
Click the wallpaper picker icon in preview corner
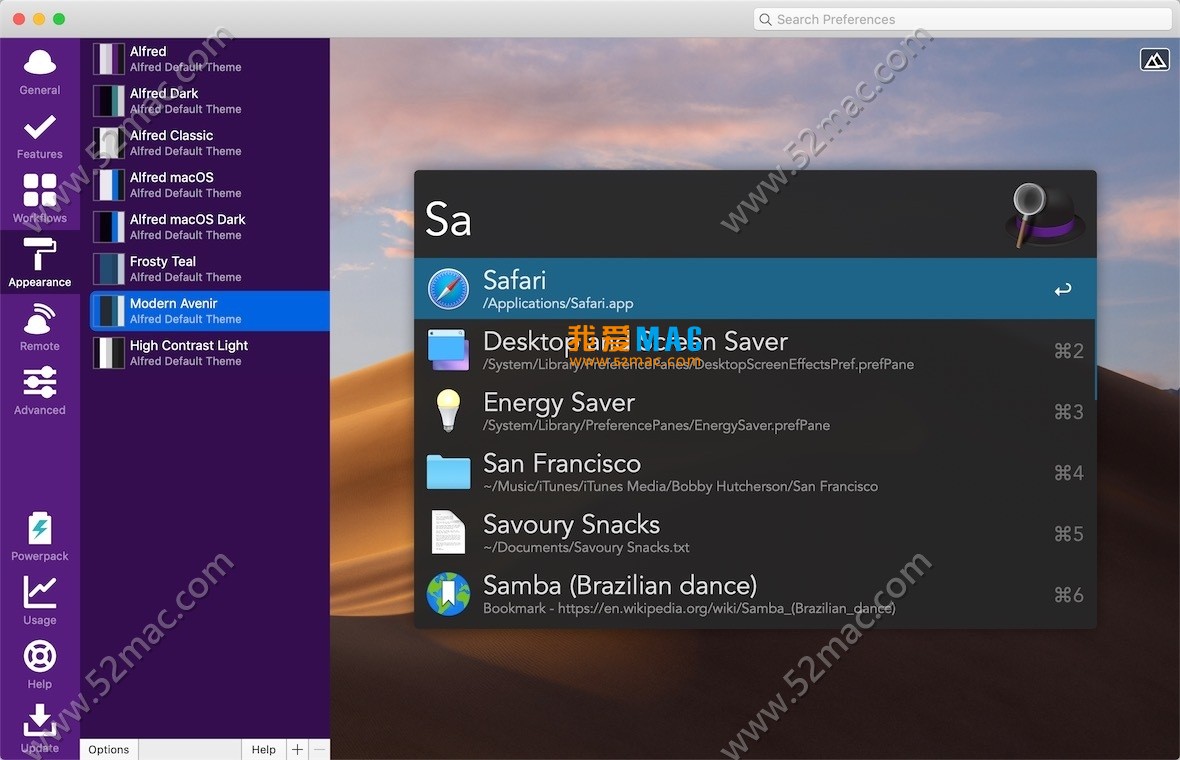pos(1154,59)
